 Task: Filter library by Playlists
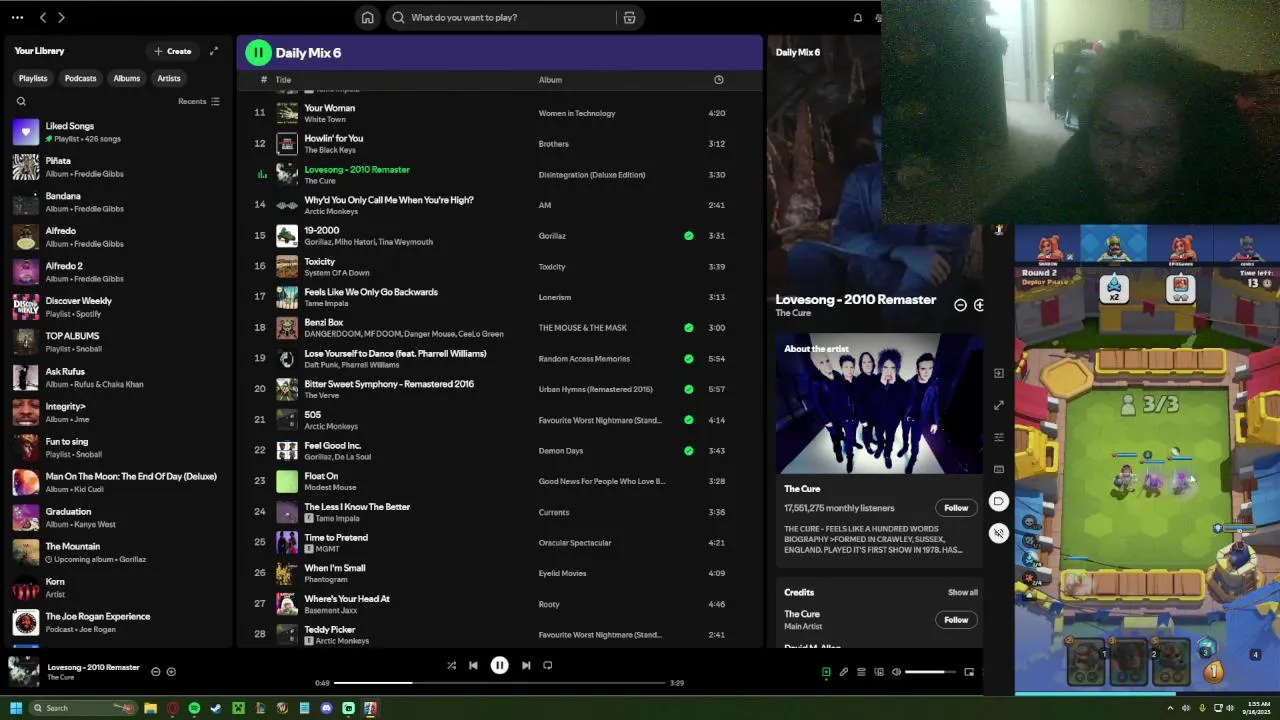pyautogui.click(x=33, y=78)
